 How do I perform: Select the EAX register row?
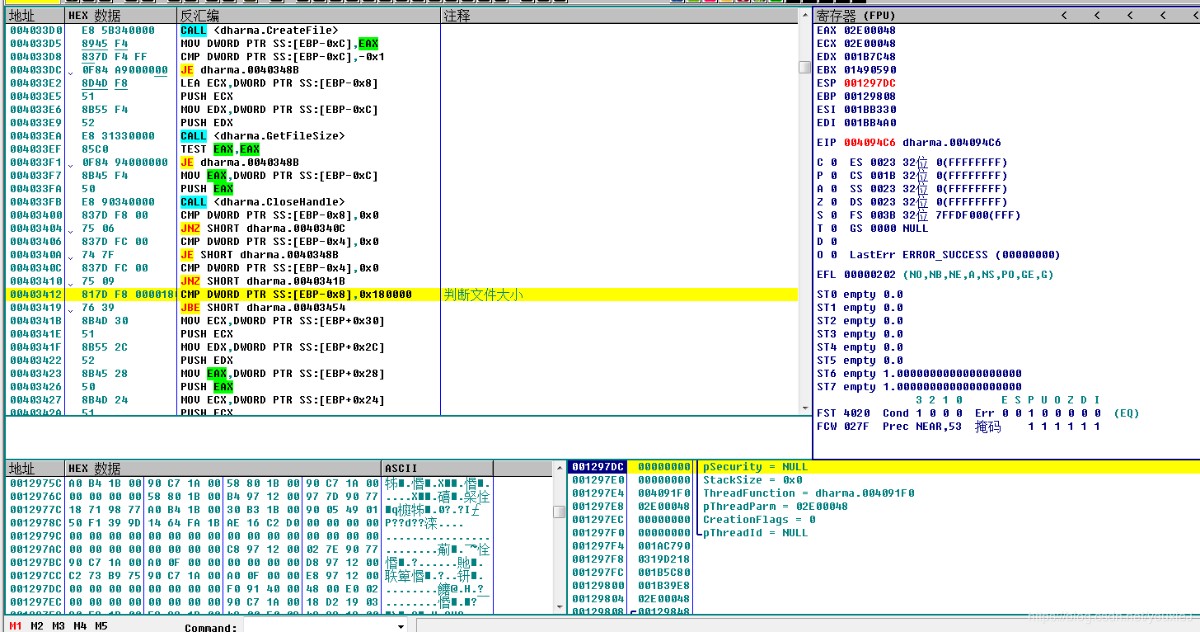856,31
